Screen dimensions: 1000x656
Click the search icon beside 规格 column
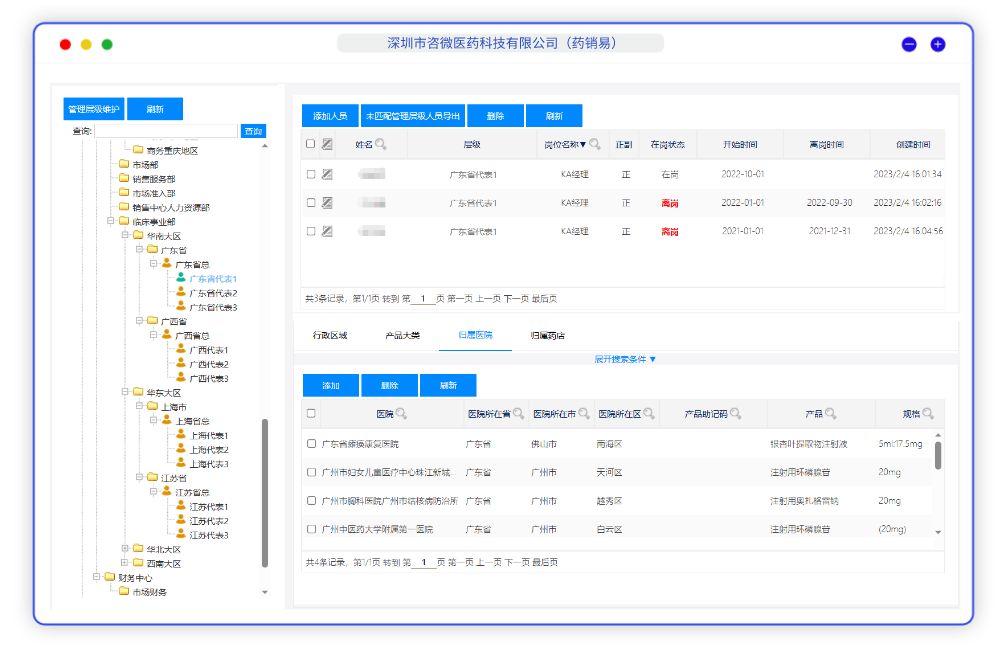click(928, 414)
